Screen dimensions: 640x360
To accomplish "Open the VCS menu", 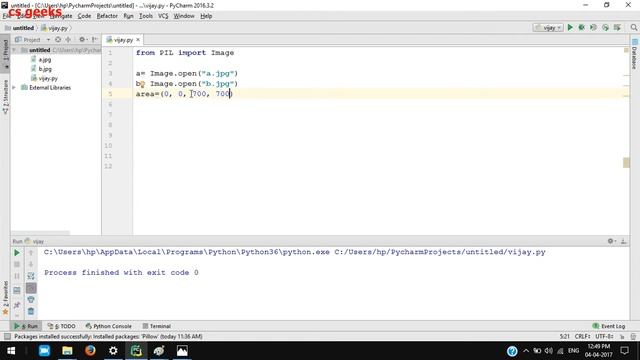I will pos(163,16).
